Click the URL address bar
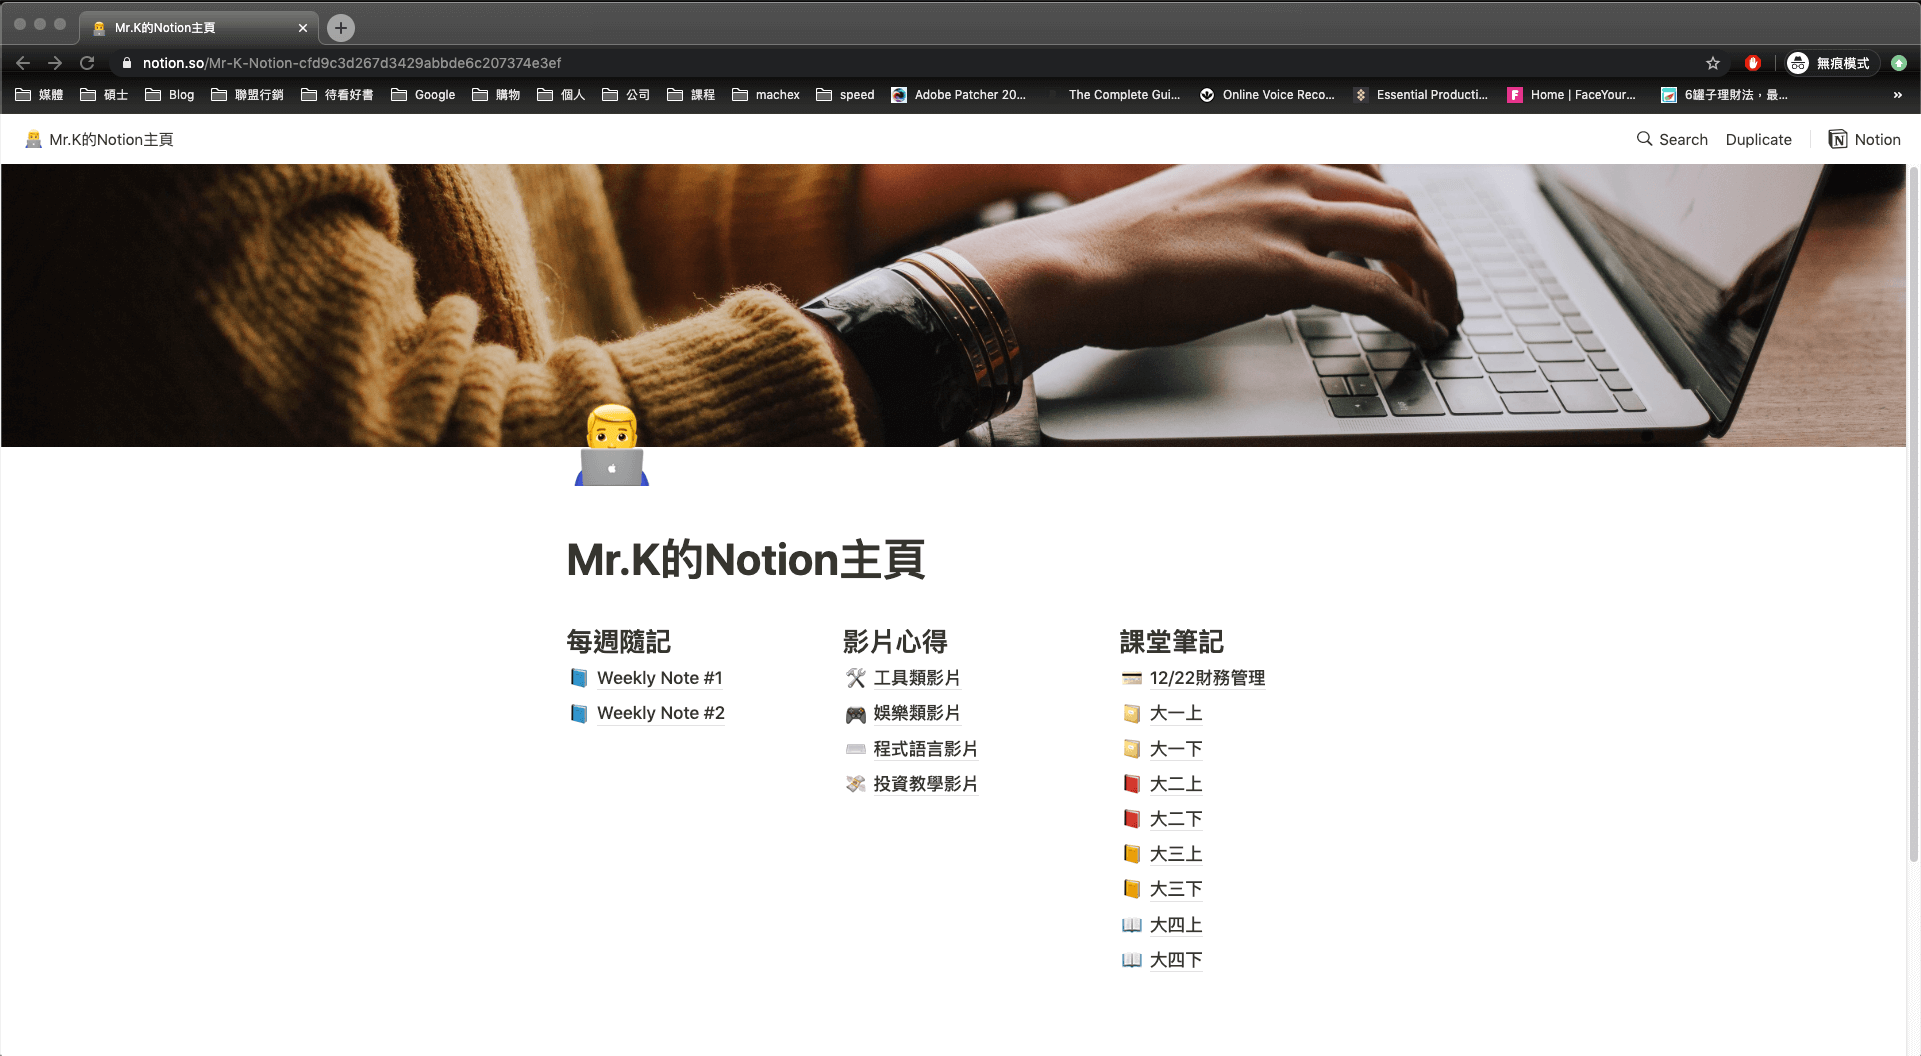 (x=900, y=63)
